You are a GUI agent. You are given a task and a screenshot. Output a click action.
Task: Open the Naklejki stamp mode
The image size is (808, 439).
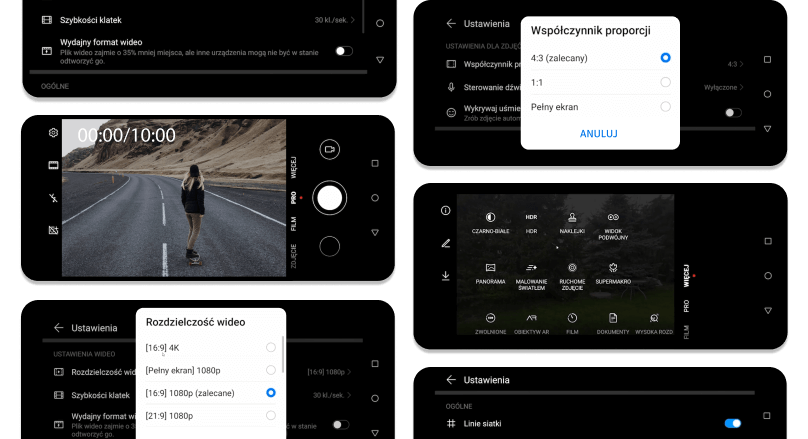point(572,217)
